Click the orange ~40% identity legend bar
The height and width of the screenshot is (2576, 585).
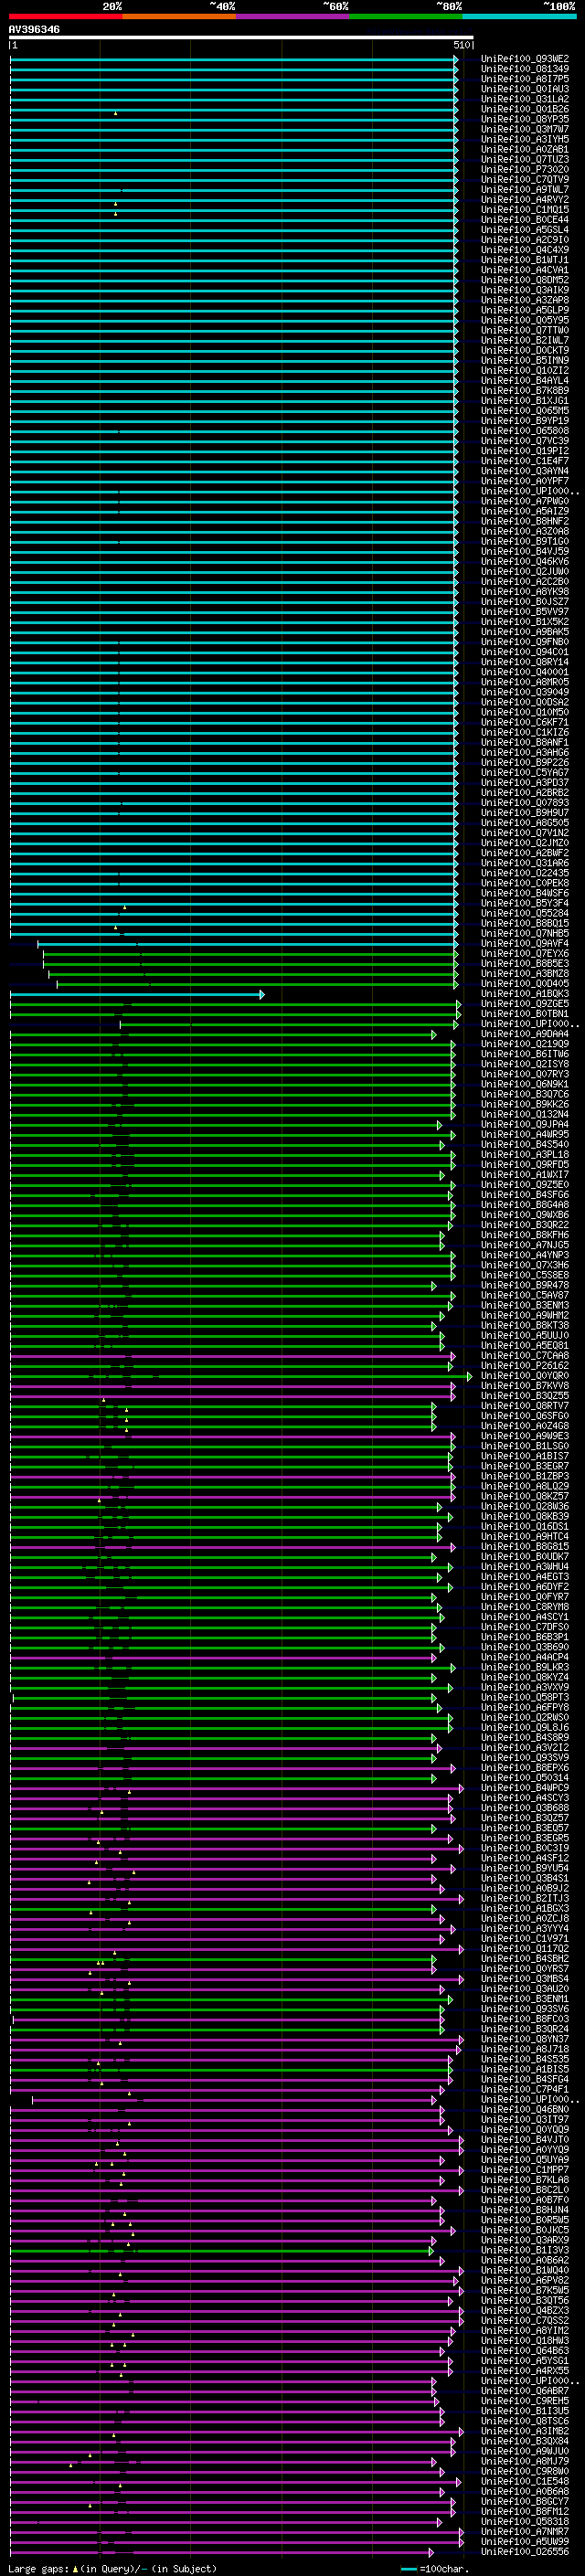(179, 16)
